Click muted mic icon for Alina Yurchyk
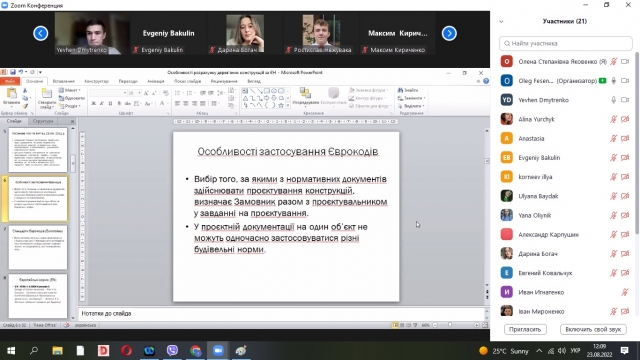The width and height of the screenshot is (640, 360). pos(613,119)
